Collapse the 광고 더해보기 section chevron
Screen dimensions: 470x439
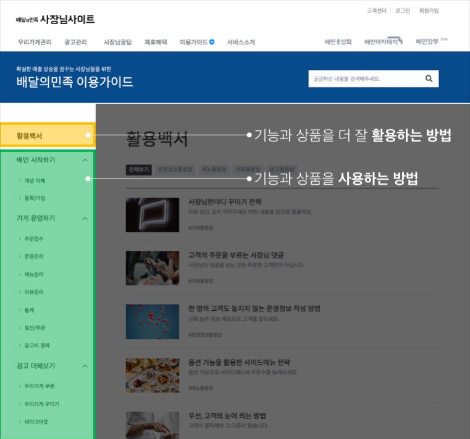[x=85, y=366]
